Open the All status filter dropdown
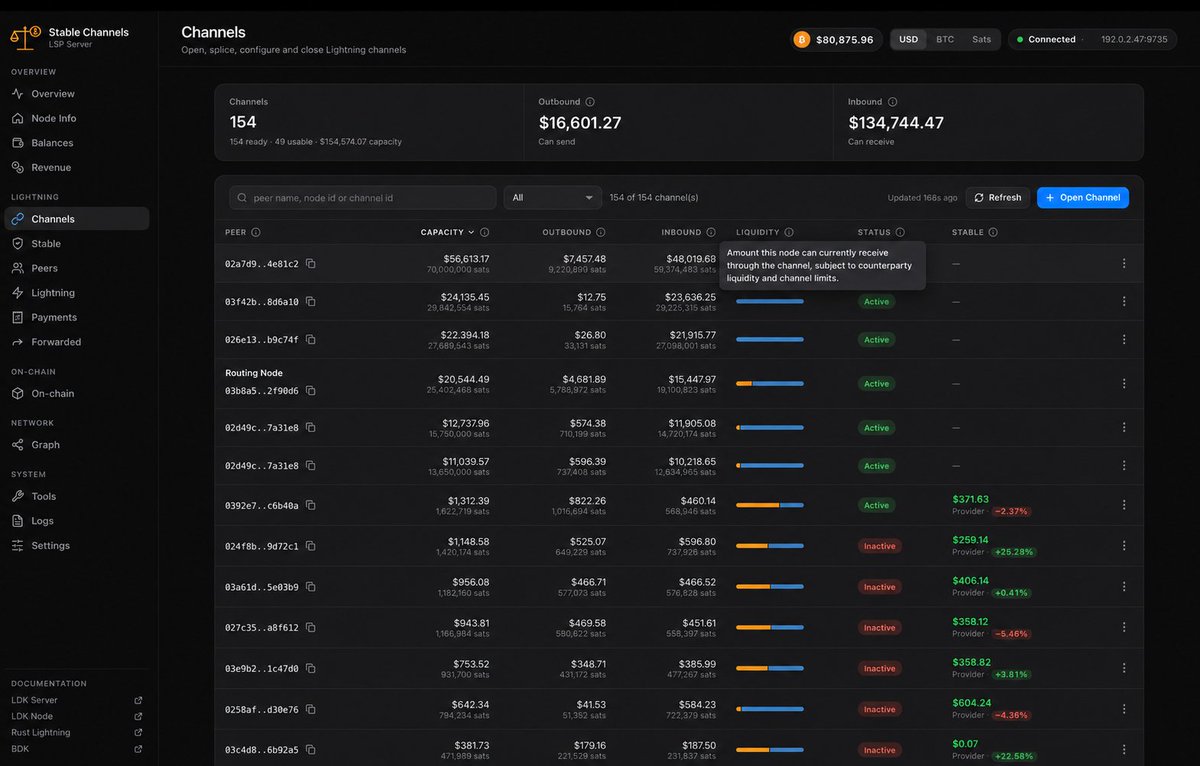1200x766 pixels. tap(553, 198)
